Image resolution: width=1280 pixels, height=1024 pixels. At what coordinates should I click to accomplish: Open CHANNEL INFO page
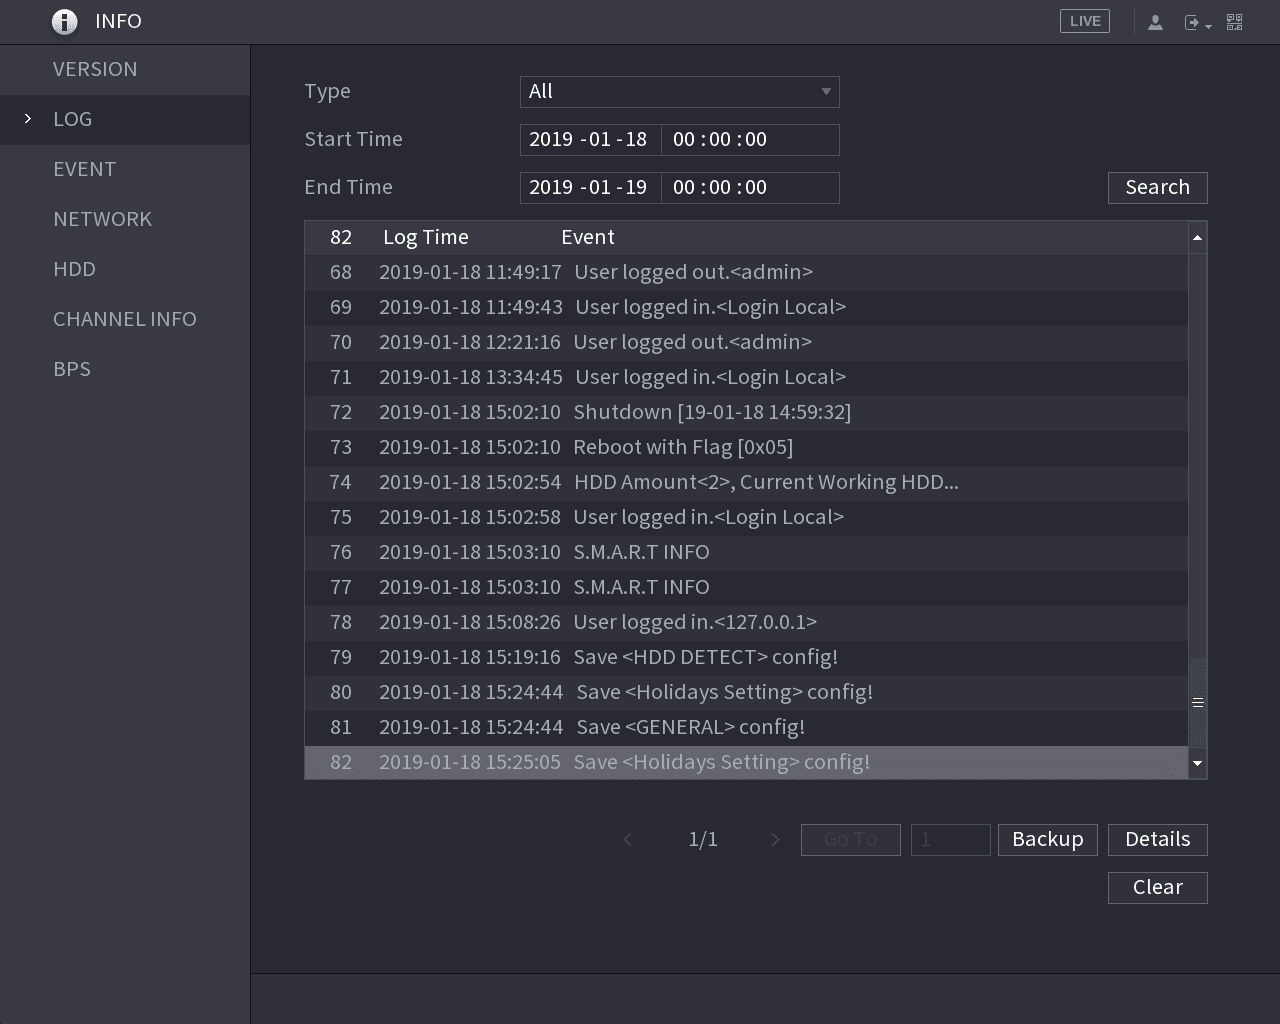[x=125, y=319]
